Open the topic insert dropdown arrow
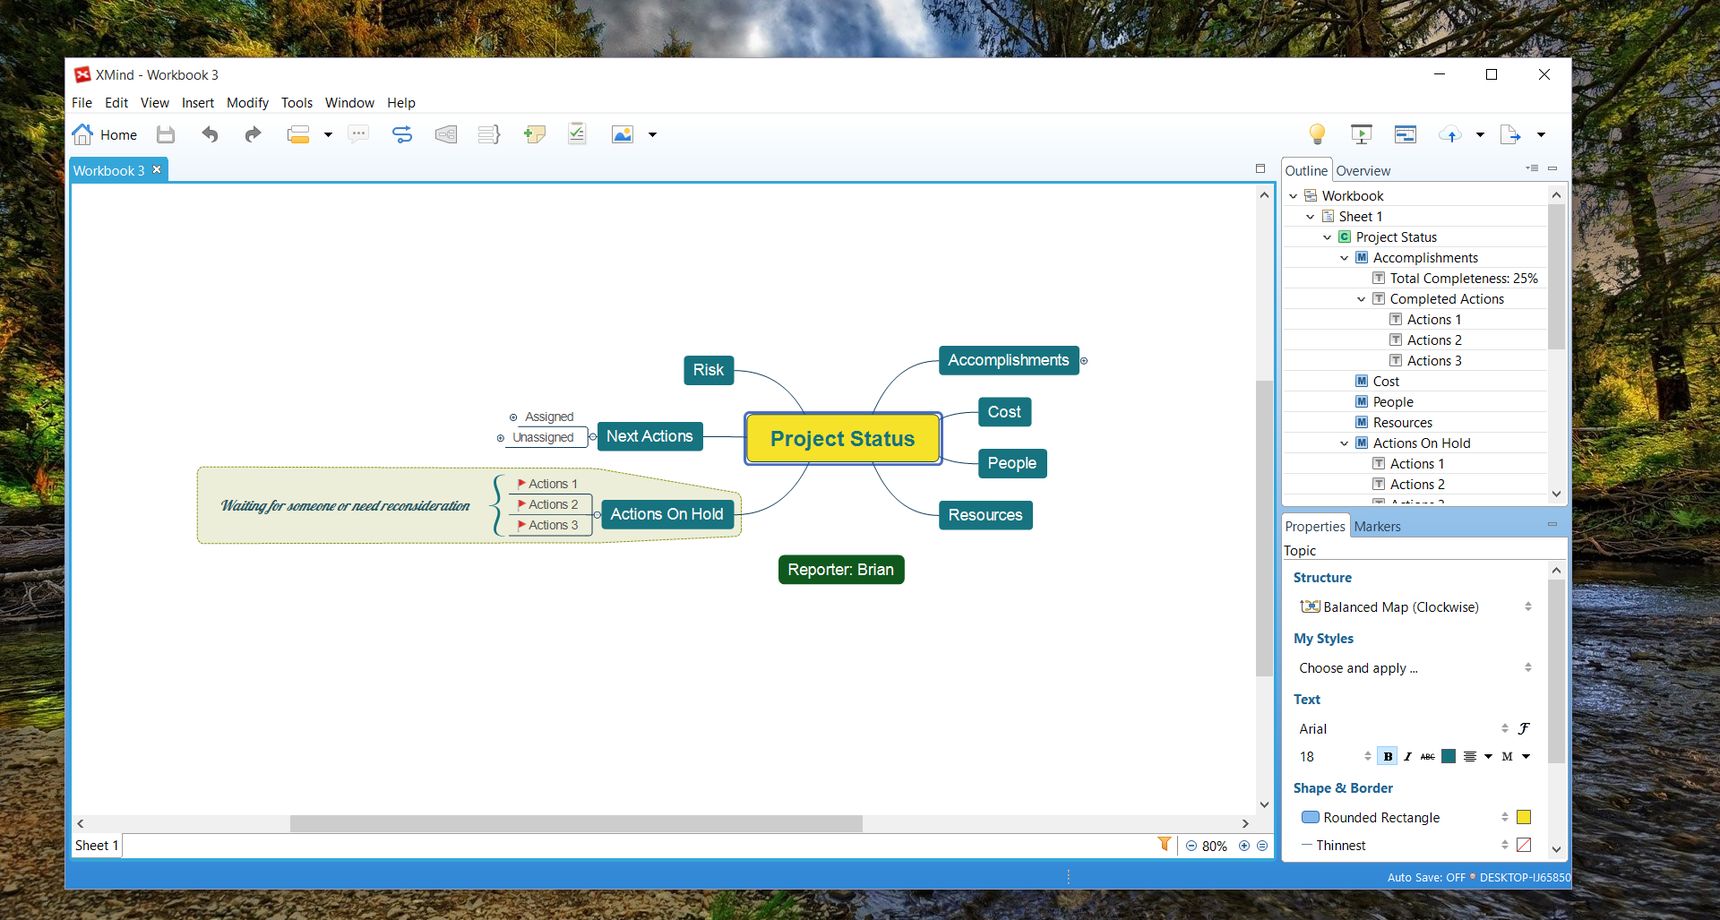Image resolution: width=1720 pixels, height=920 pixels. tap(328, 135)
